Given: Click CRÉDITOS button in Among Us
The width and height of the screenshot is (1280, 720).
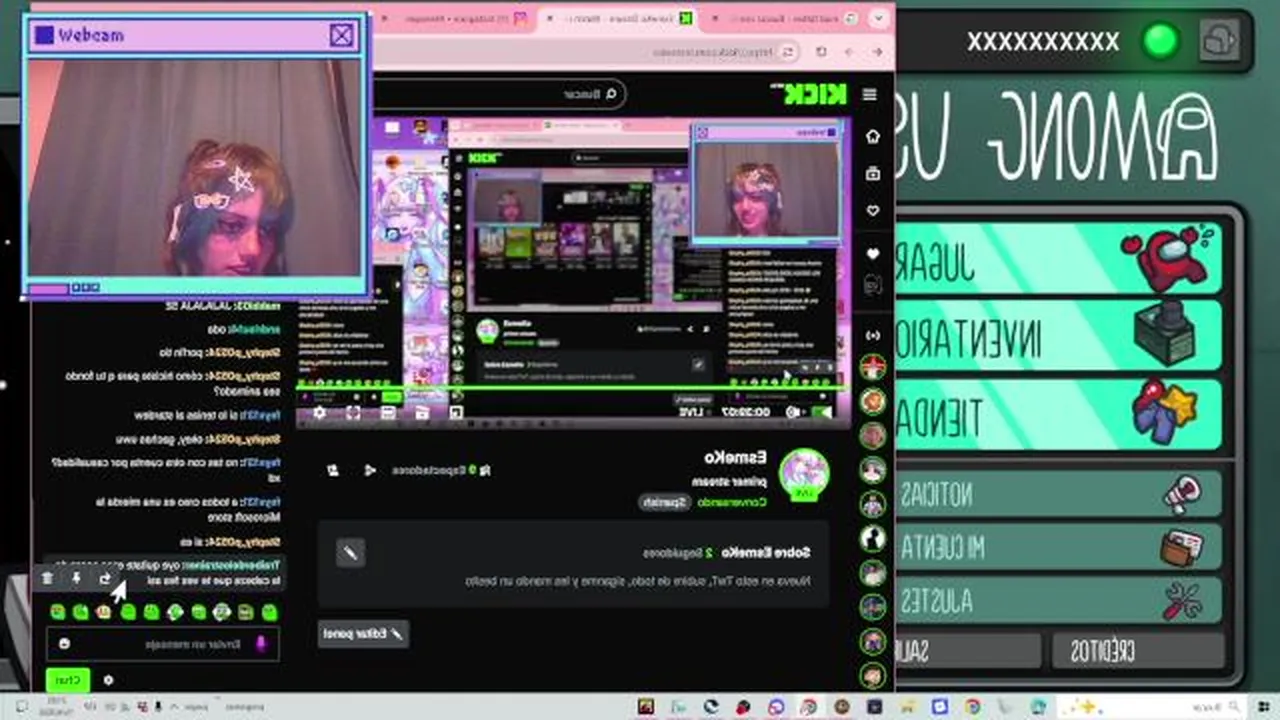Looking at the screenshot, I should [1137, 652].
